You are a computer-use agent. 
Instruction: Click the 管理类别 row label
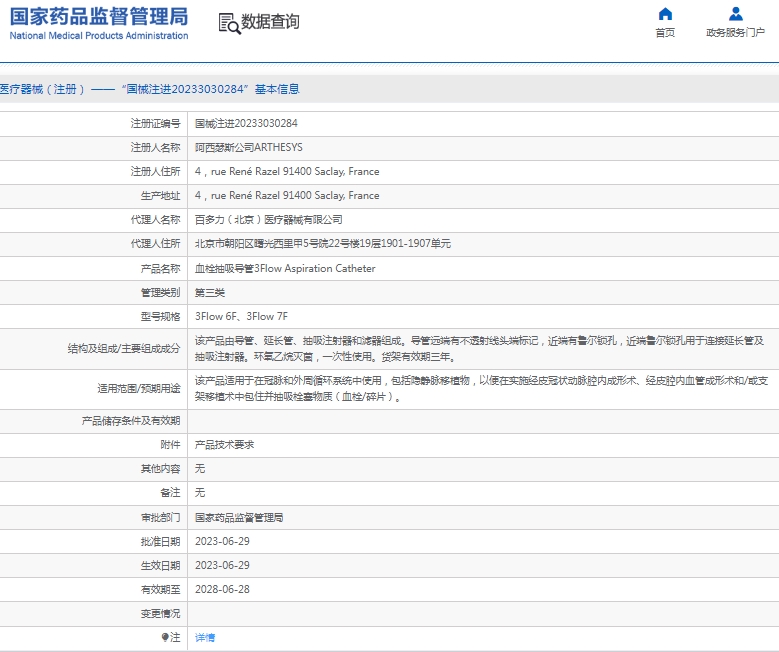tap(160, 292)
